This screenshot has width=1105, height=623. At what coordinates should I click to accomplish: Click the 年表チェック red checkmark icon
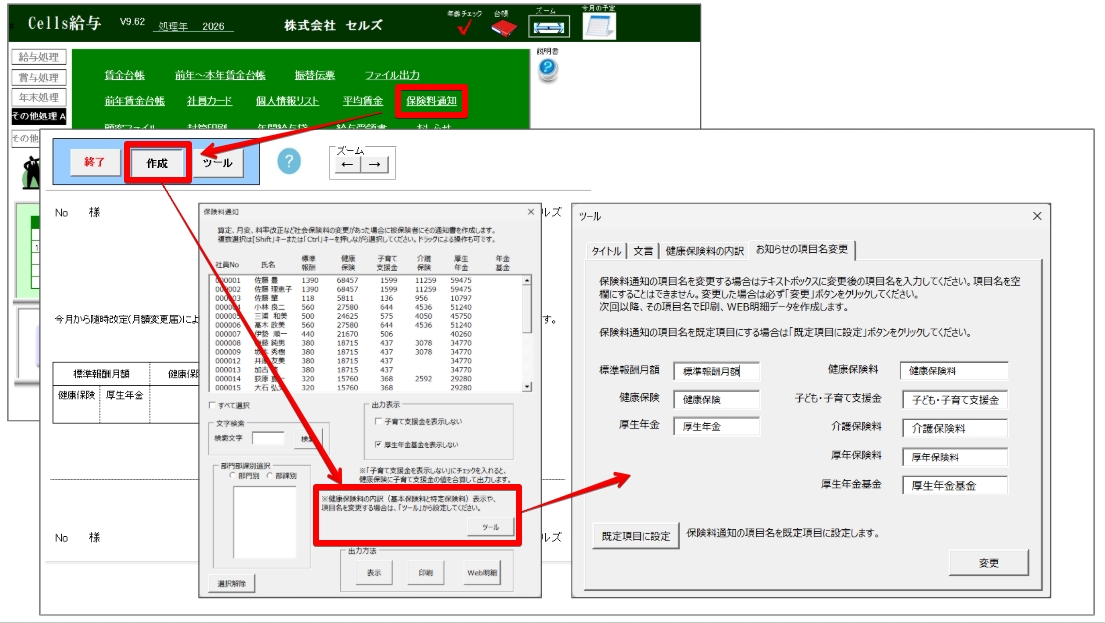coord(464,27)
